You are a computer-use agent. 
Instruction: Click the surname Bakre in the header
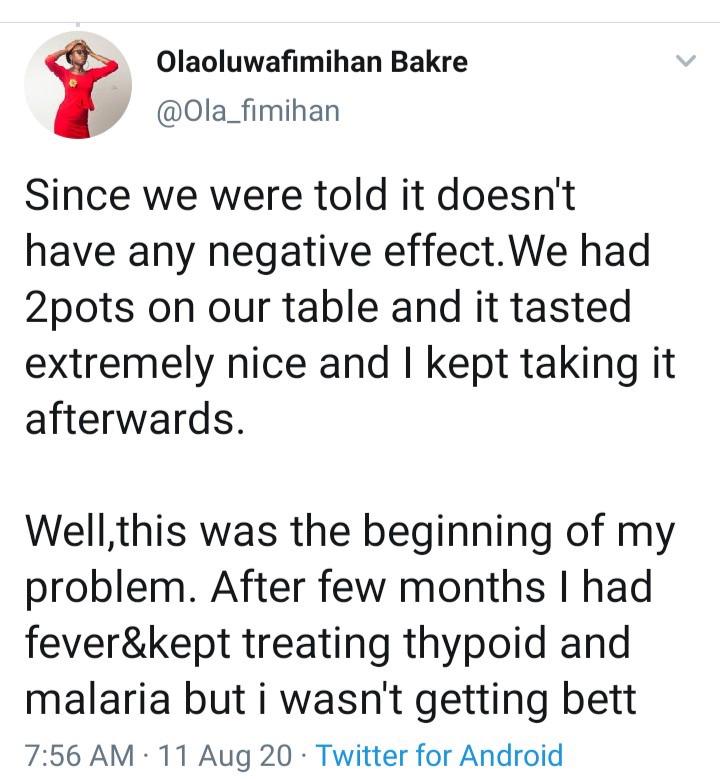429,62
